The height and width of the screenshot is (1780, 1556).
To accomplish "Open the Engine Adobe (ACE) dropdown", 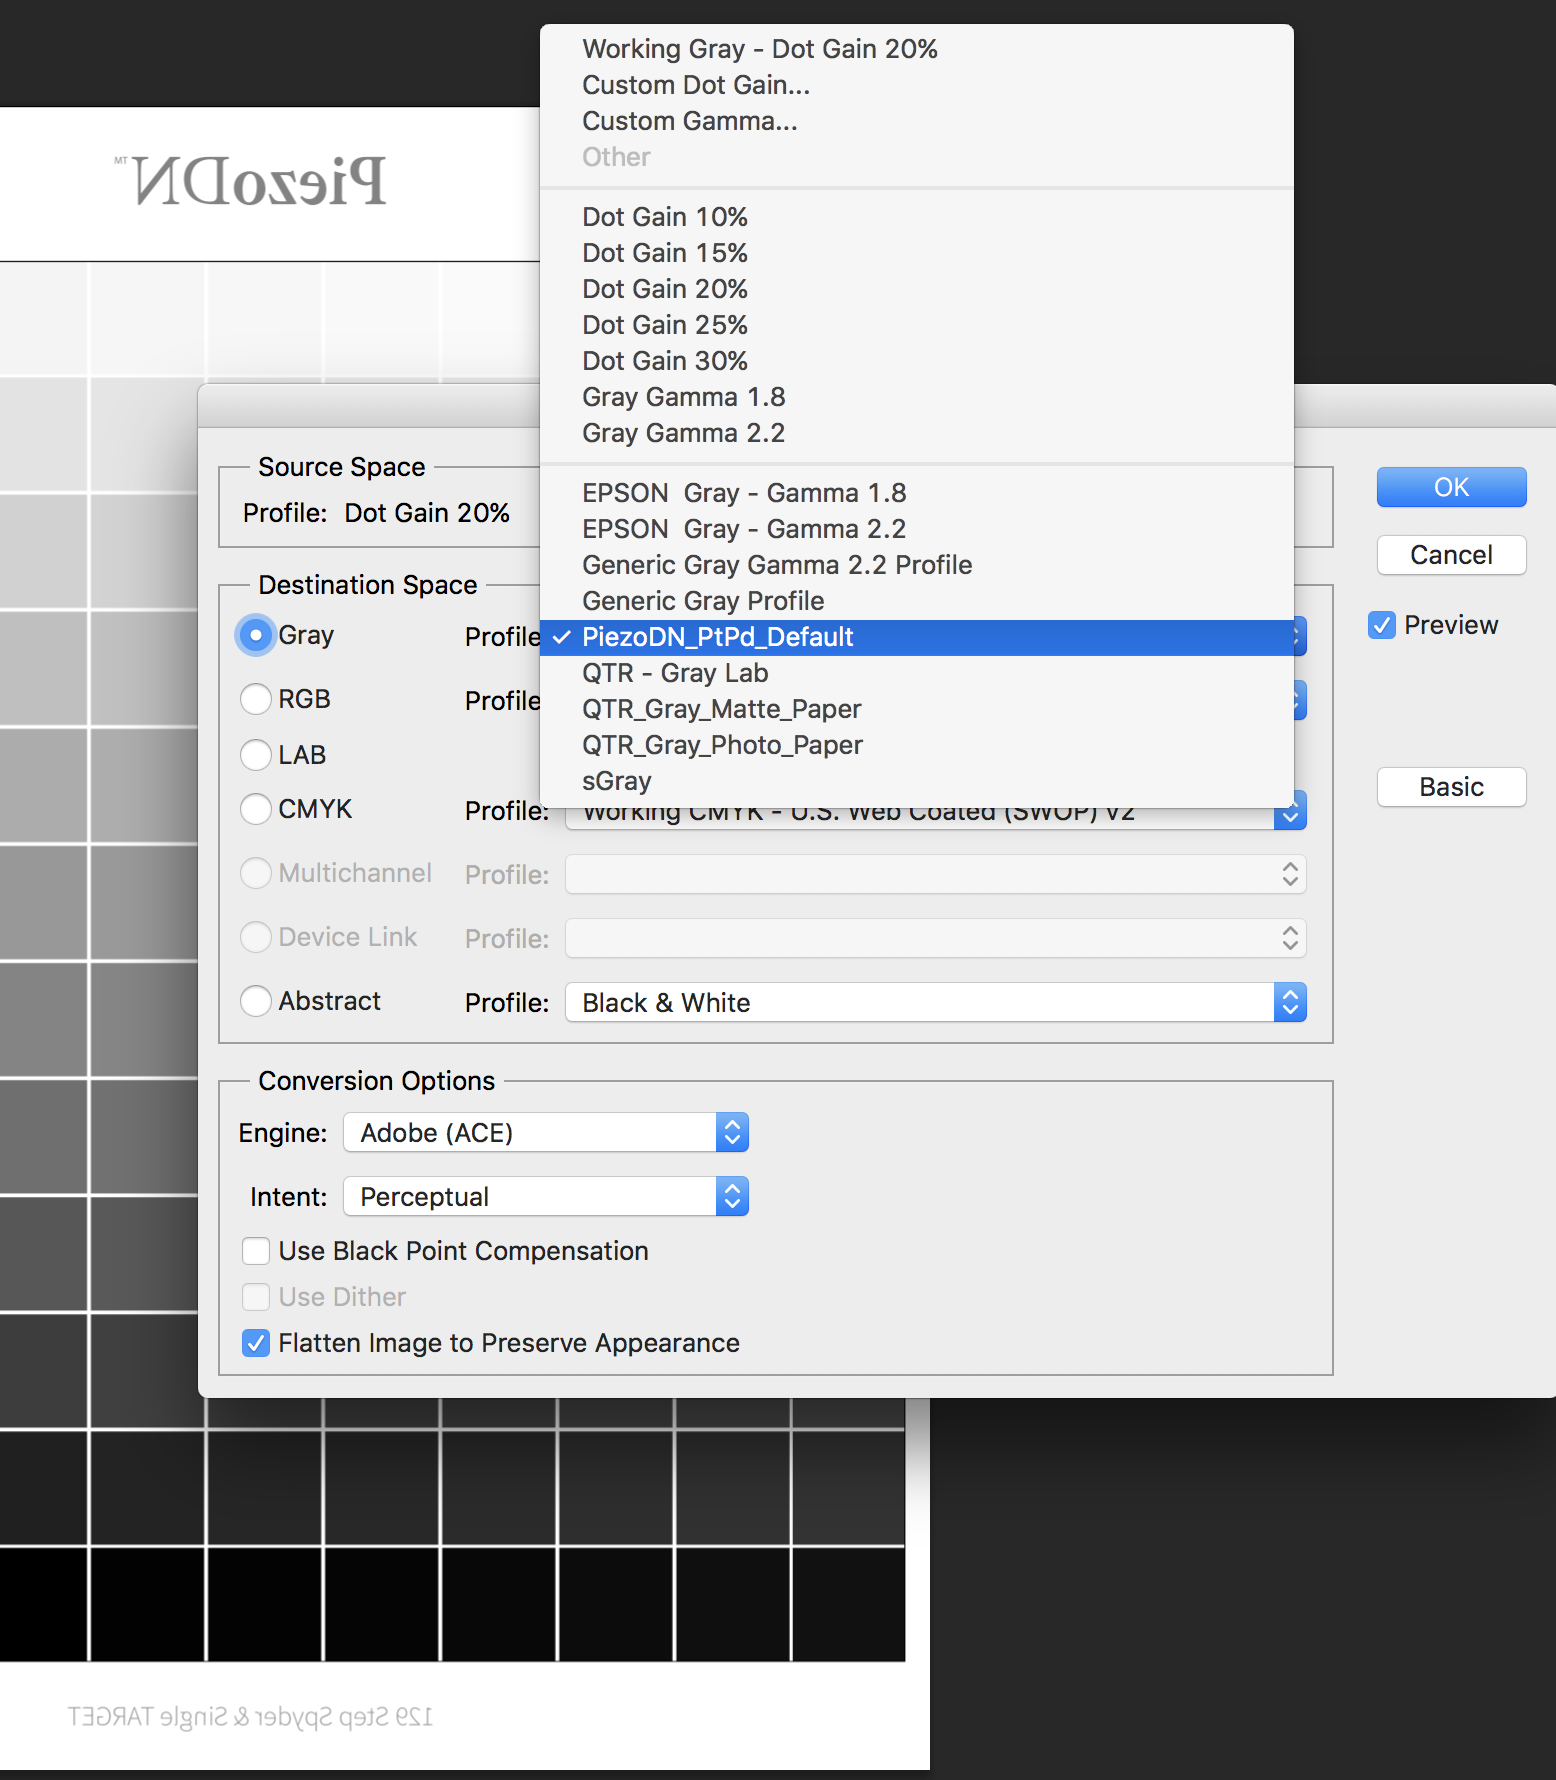I will click(x=546, y=1133).
